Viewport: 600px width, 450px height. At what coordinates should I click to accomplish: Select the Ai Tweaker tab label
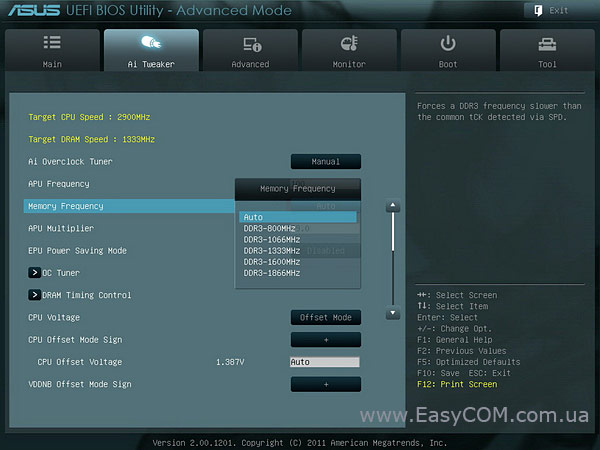[151, 64]
